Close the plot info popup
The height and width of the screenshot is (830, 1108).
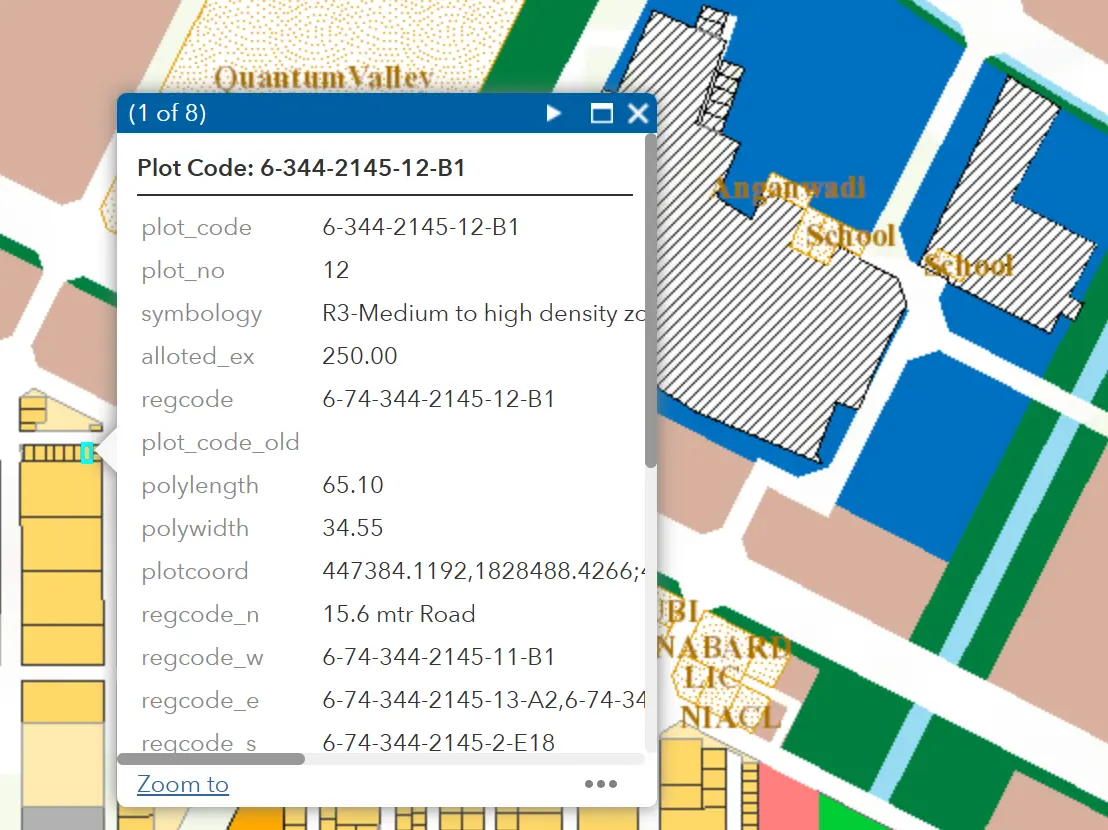click(638, 113)
